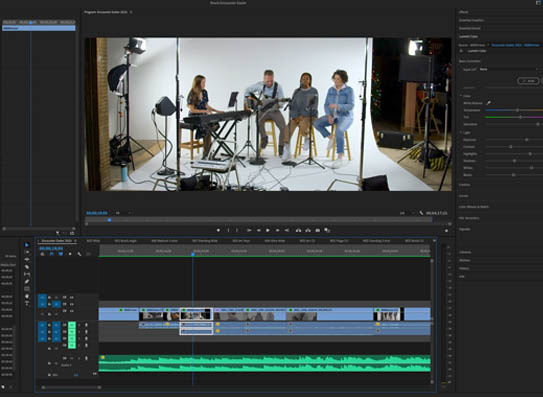Click the Mark In button
Screen dimensions: 543x397
click(228, 230)
